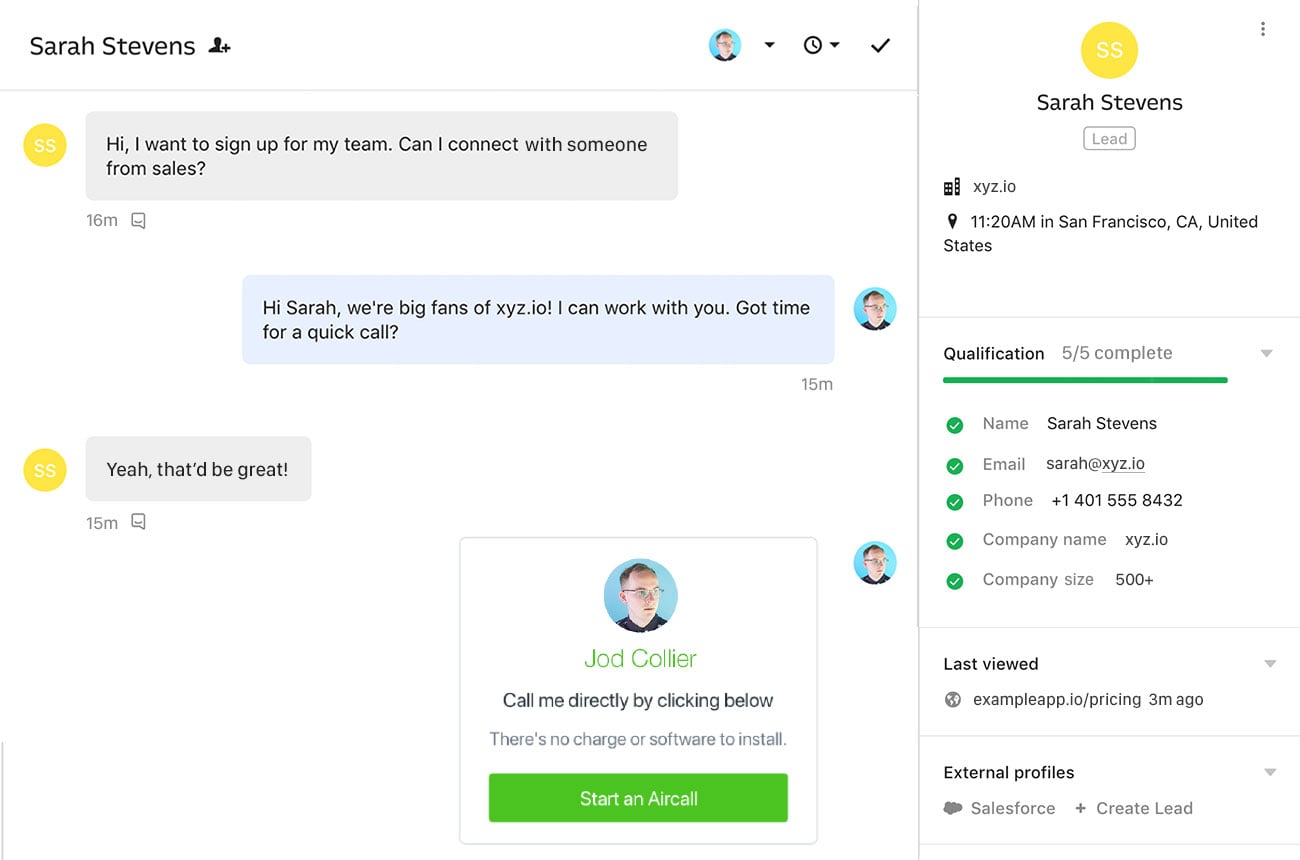Click the assigned agent avatar in header
1300x860 pixels.
(725, 45)
